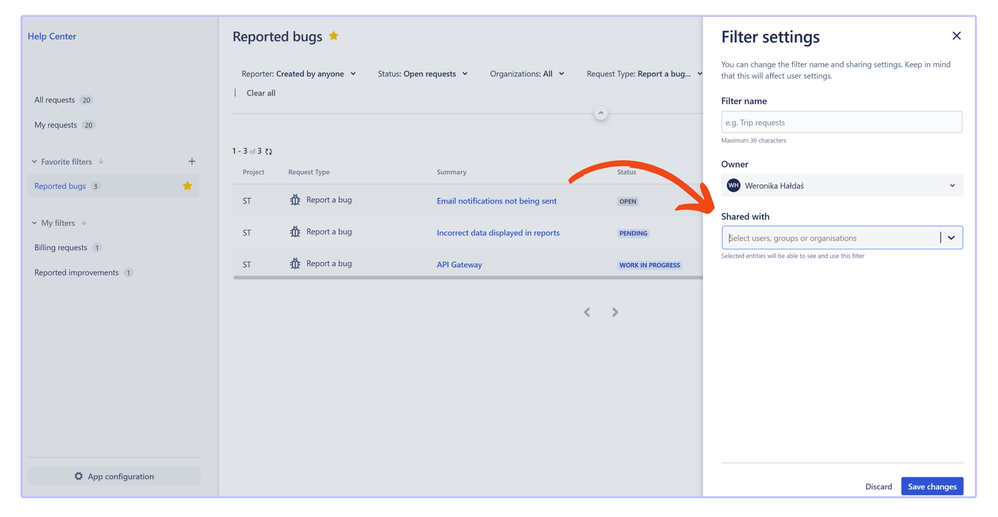Open the Reporter filter dropdown
Image resolution: width=998 pixels, height=517 pixels.
coord(298,74)
